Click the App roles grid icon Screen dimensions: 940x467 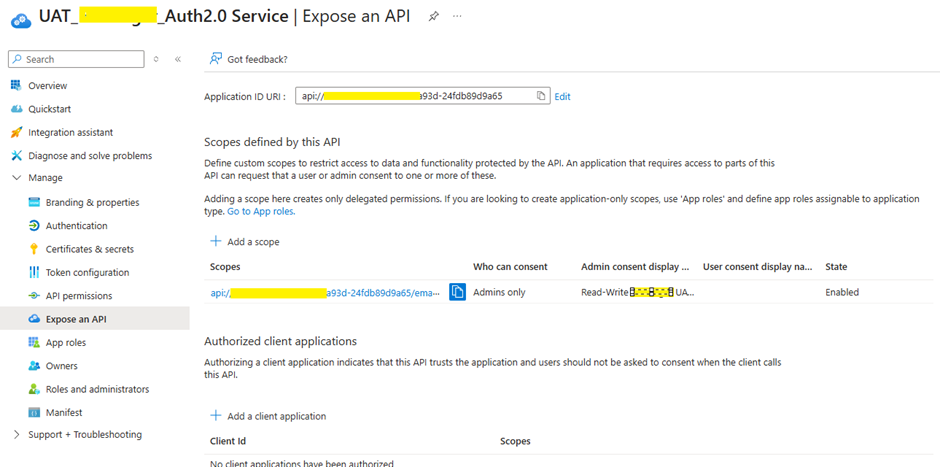[34, 342]
